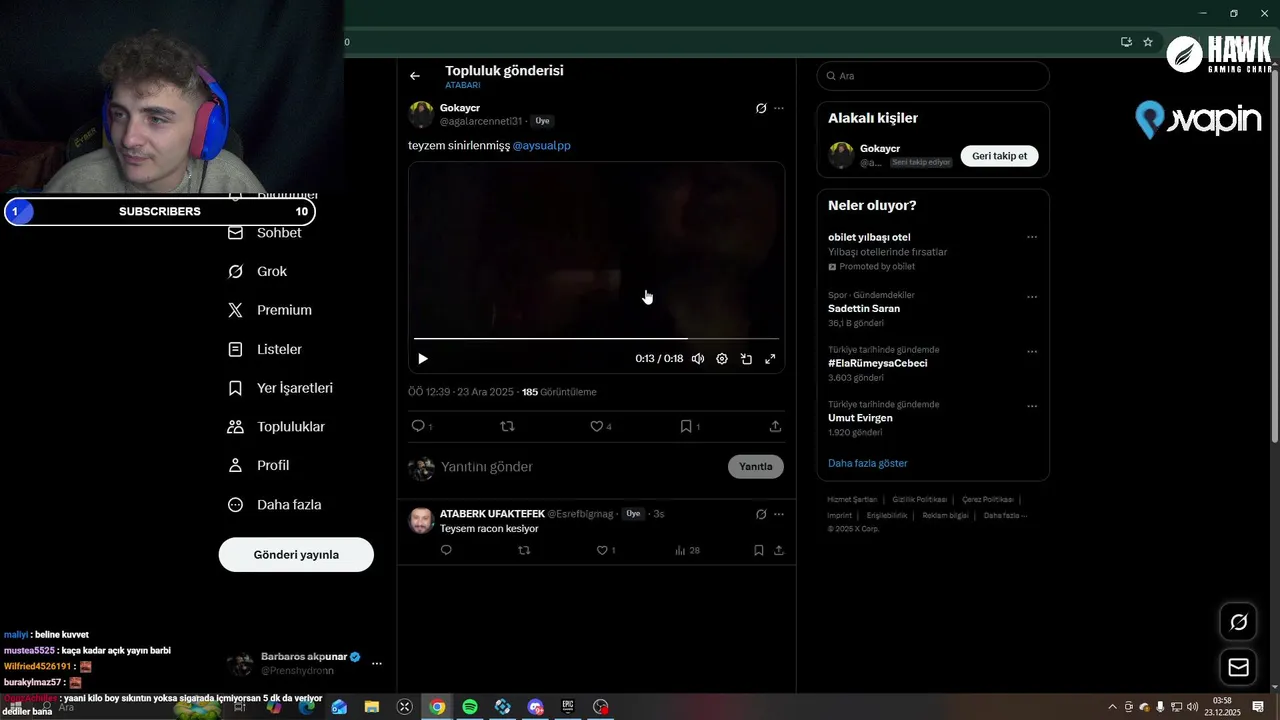Screen dimensions: 1280x720
Task: Open video settings gear icon
Action: 722,359
